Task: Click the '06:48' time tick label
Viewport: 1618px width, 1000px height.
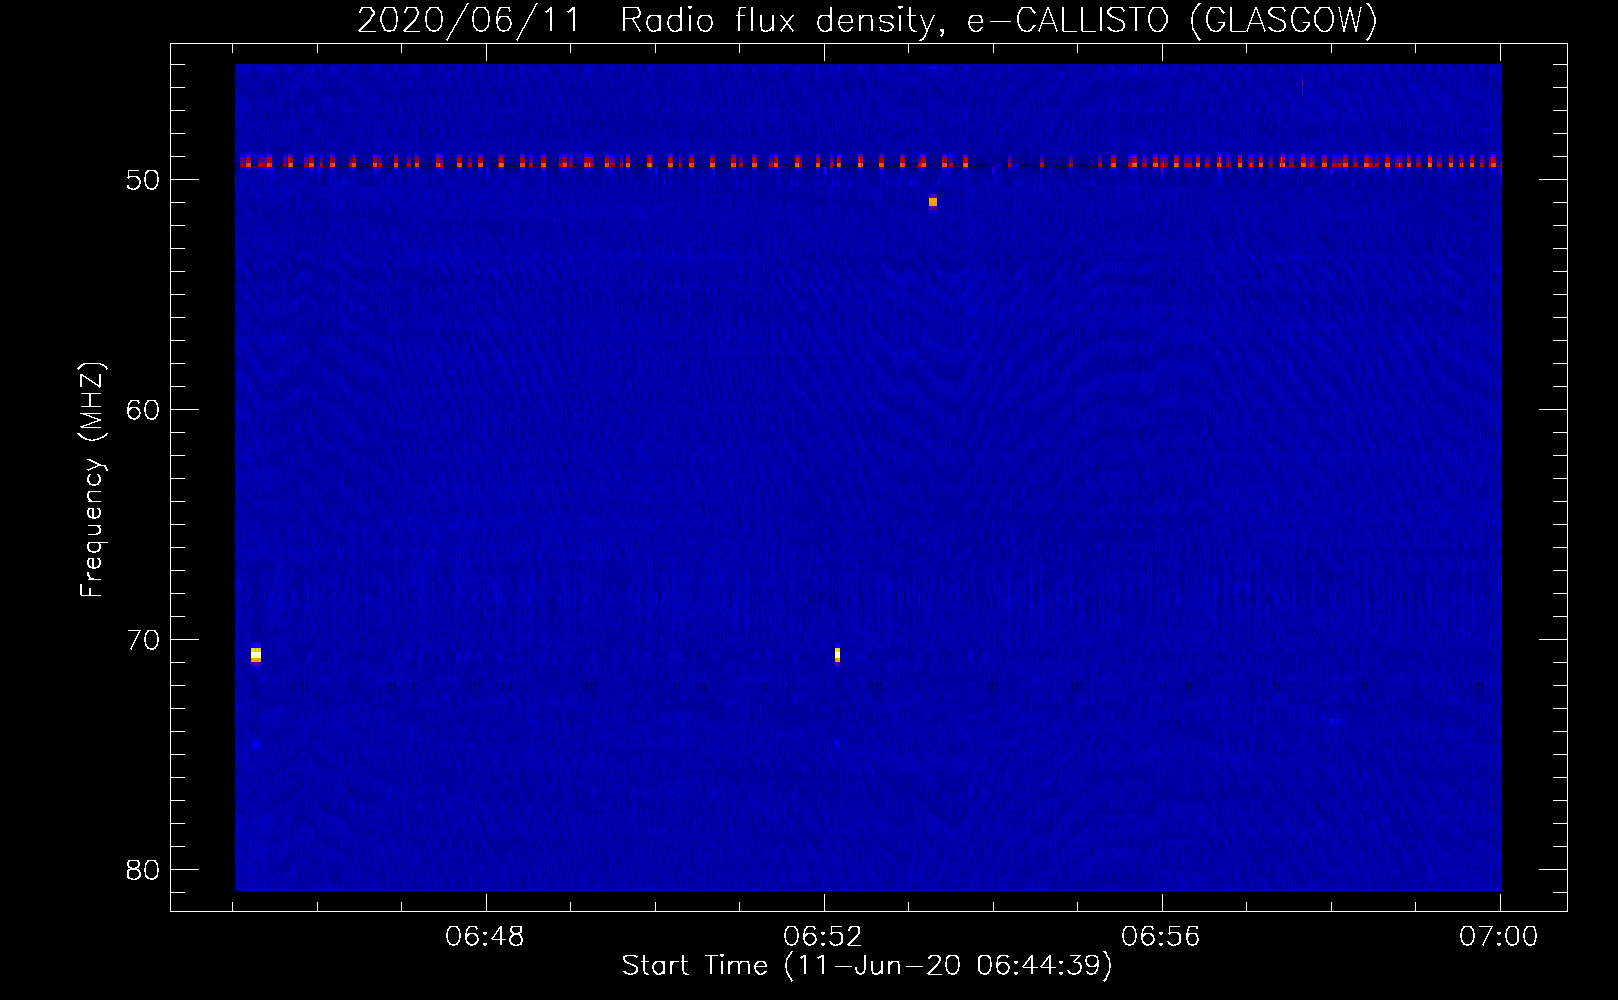Action: point(485,937)
